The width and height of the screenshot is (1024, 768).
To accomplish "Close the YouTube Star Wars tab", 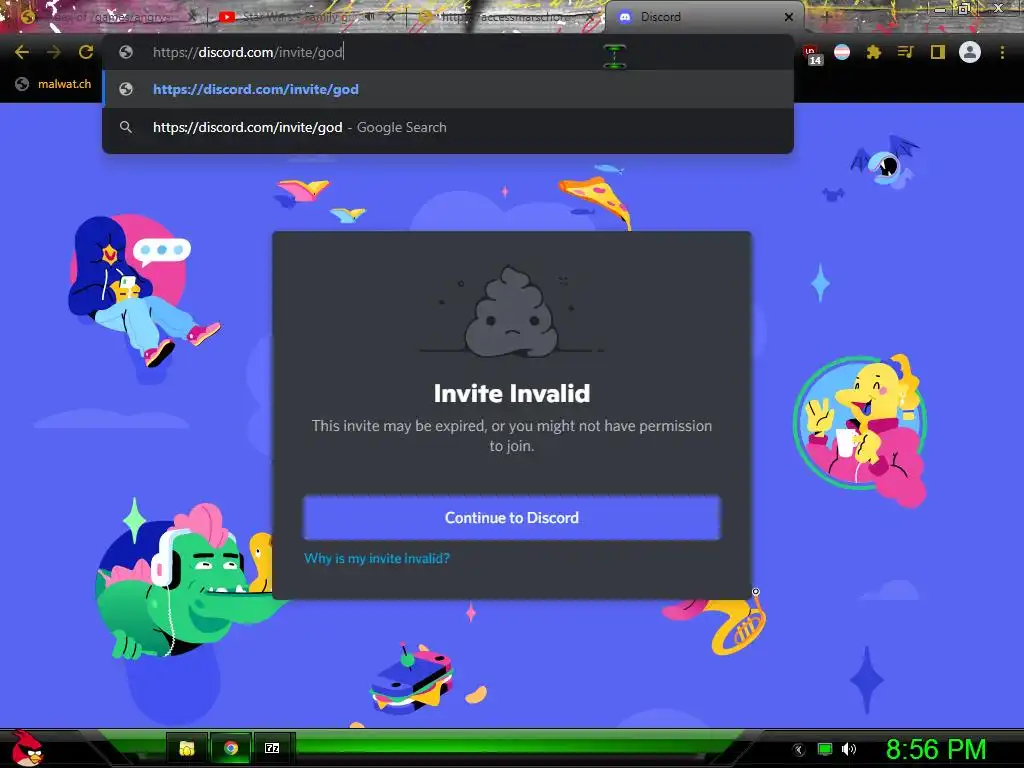I will point(391,18).
